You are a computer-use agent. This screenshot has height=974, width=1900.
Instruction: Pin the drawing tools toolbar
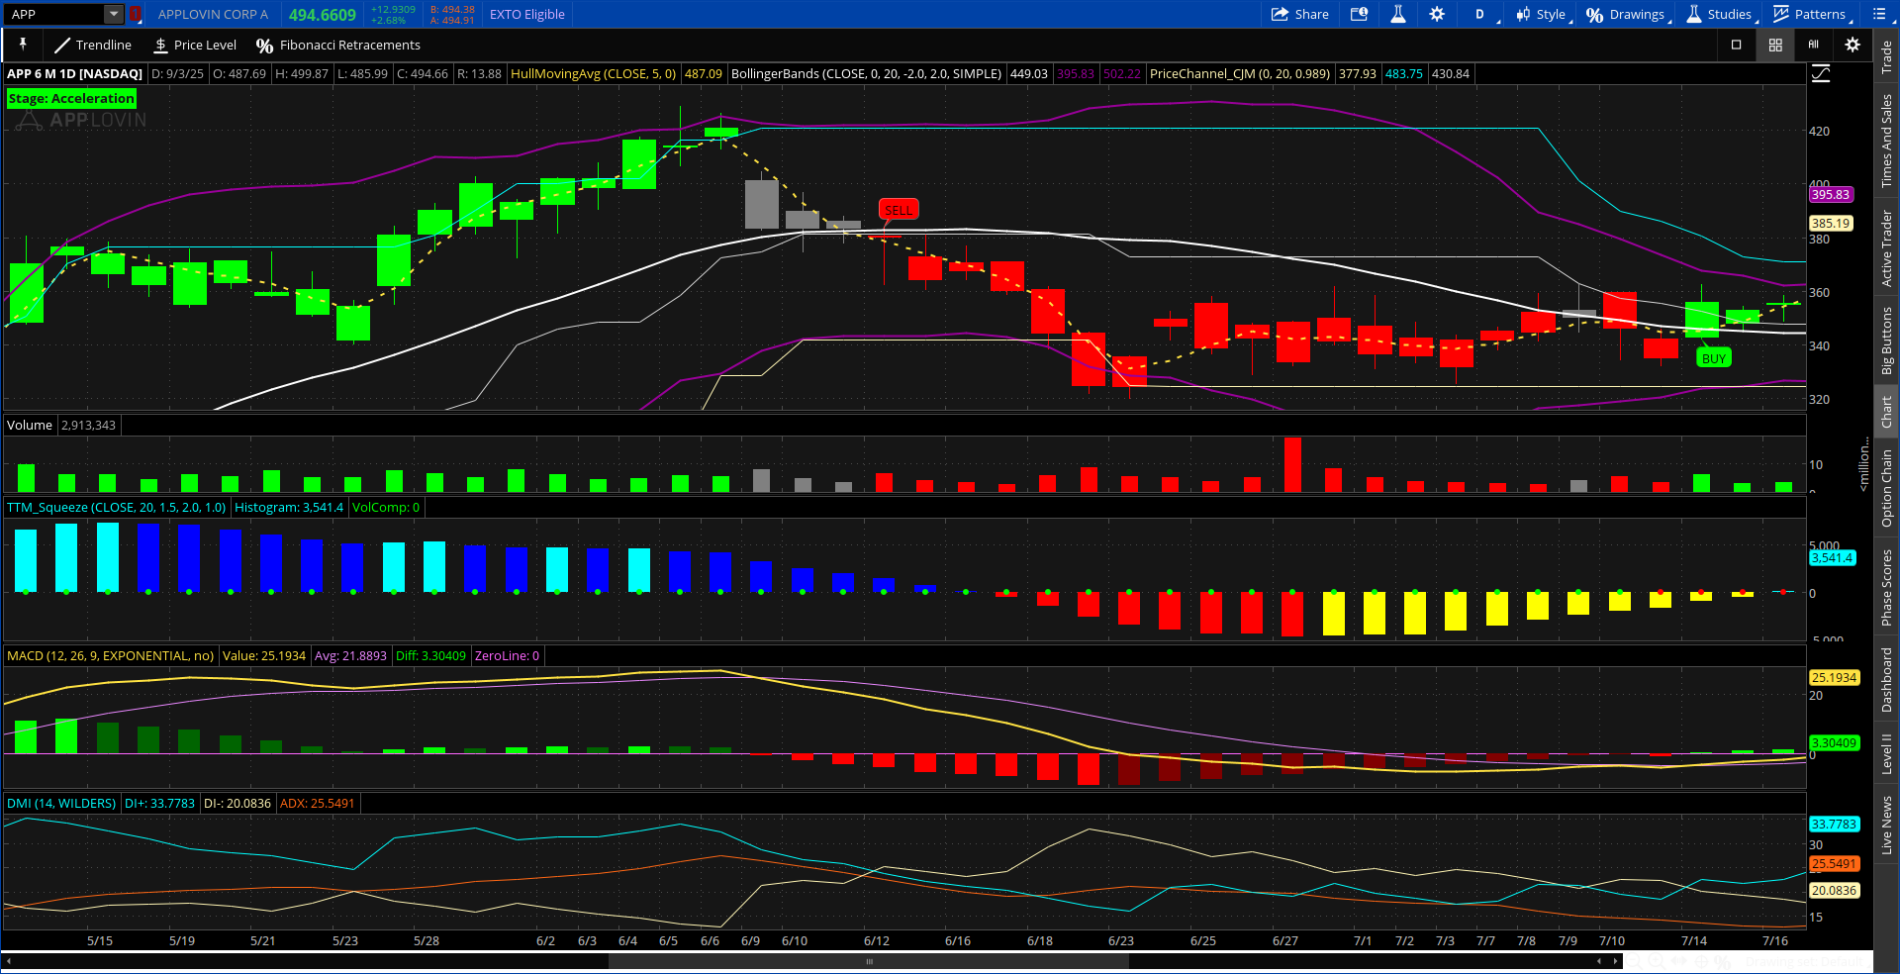pos(22,45)
